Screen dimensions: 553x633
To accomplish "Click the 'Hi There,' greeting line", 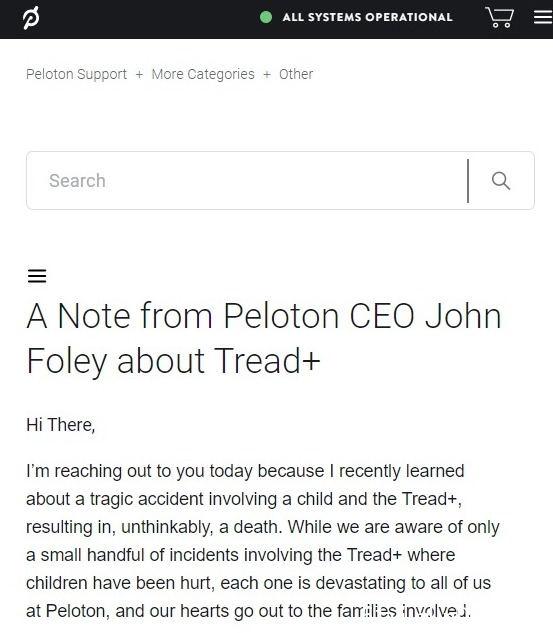I will point(61,425).
